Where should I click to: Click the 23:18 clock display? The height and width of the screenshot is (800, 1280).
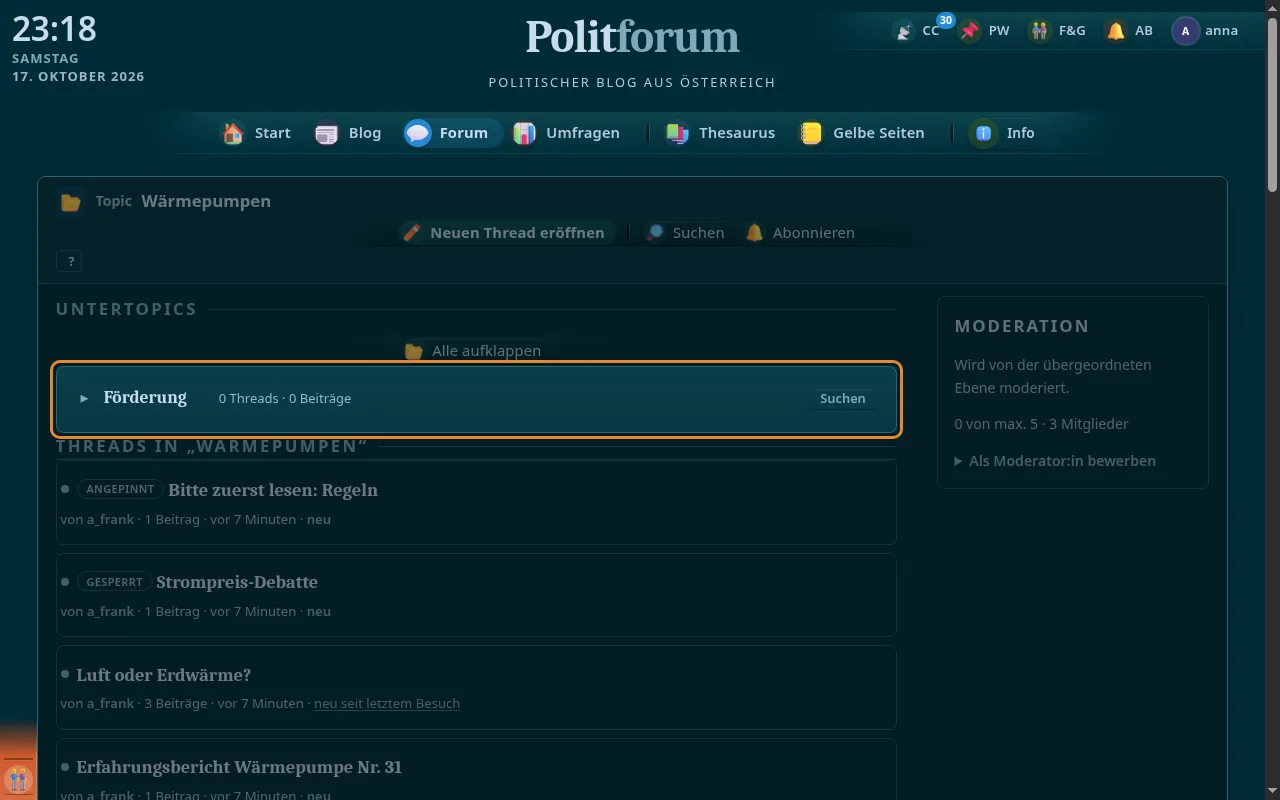coord(54,28)
